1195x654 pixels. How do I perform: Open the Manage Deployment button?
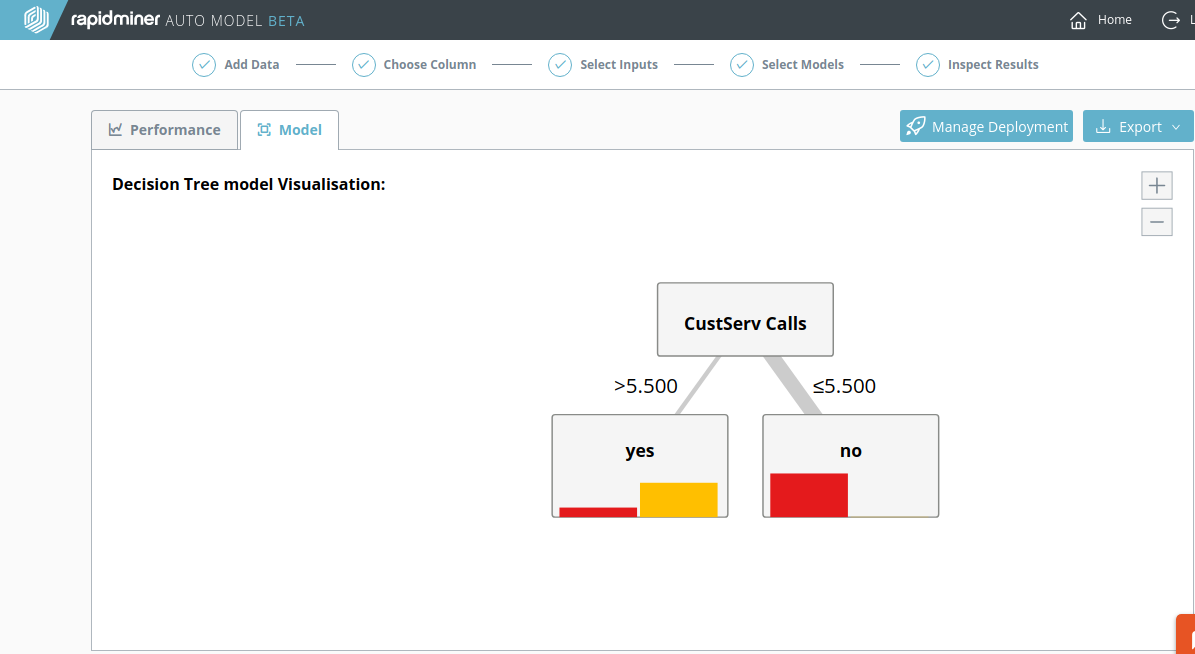[x=986, y=127]
